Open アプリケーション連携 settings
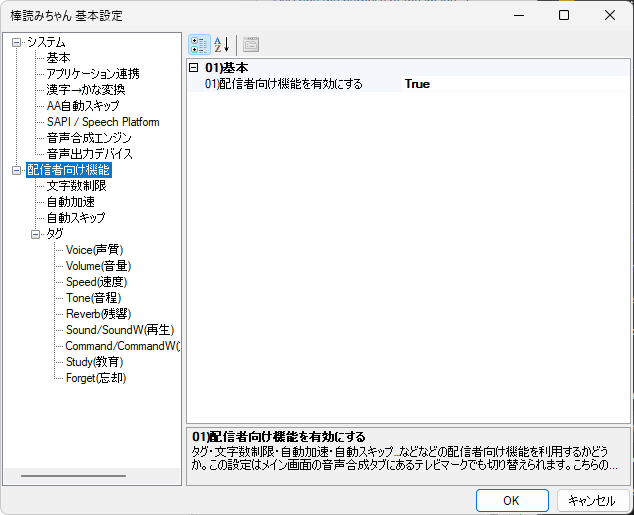The width and height of the screenshot is (634, 515). 93,74
